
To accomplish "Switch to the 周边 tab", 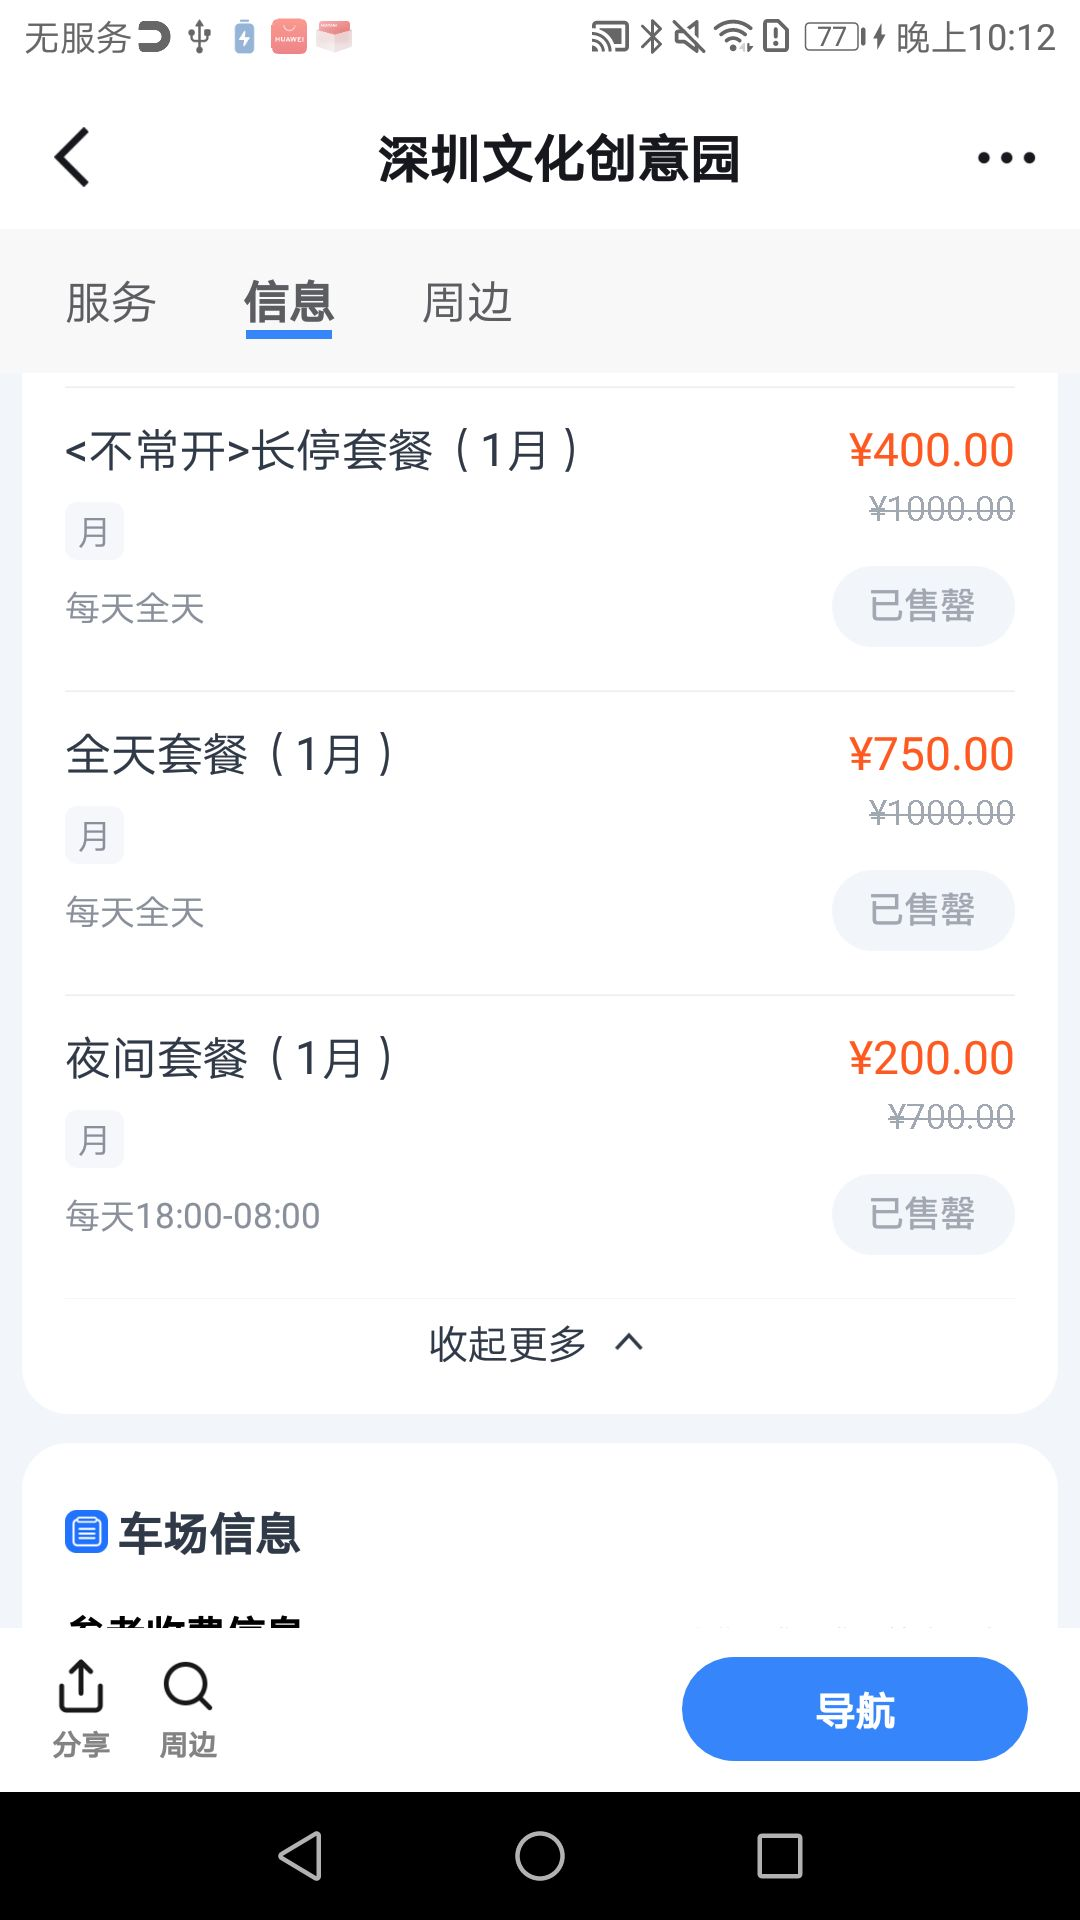I will (x=467, y=302).
